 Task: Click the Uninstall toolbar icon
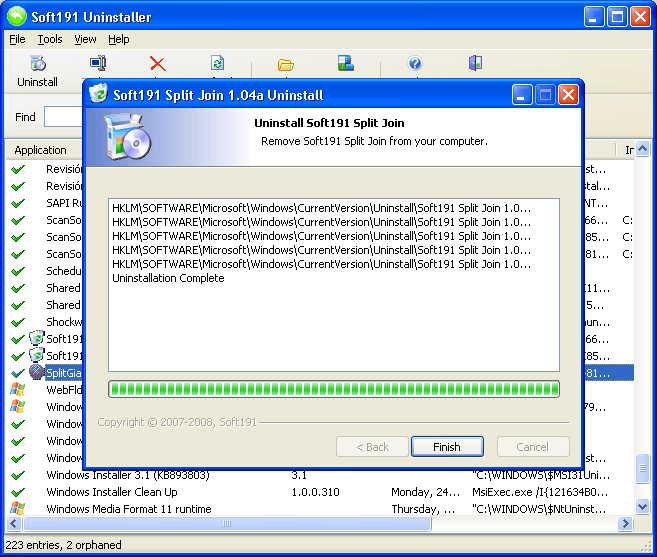pyautogui.click(x=38, y=64)
